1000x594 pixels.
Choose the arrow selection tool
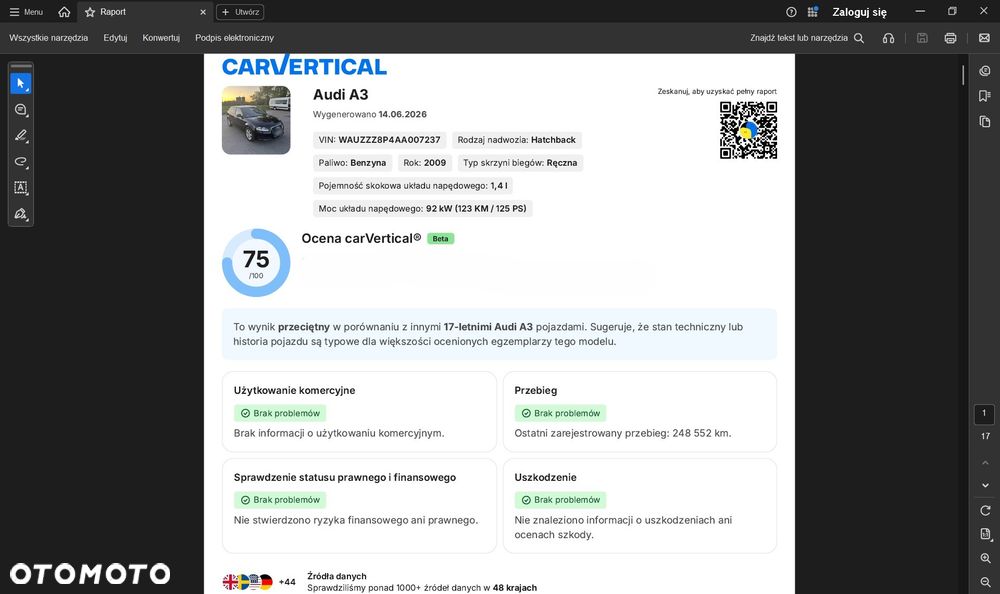[20, 83]
